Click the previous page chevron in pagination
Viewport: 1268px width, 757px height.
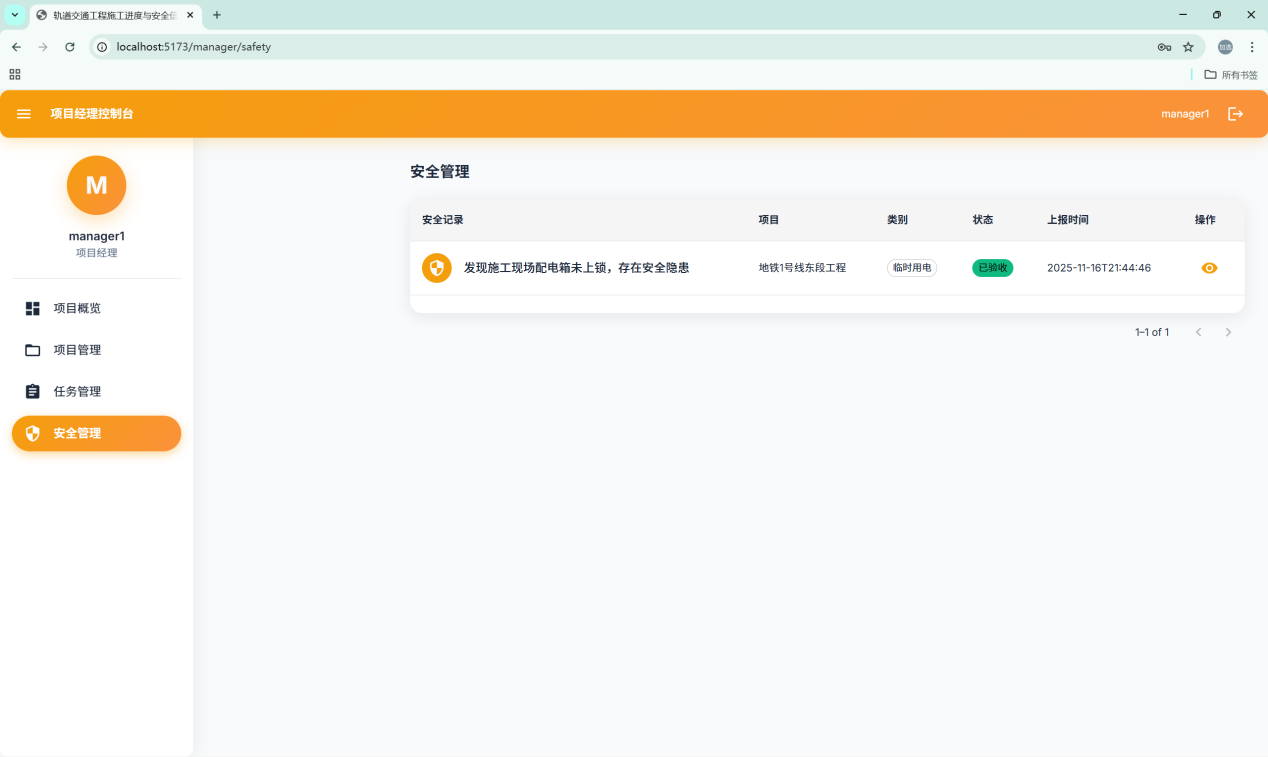1198,332
